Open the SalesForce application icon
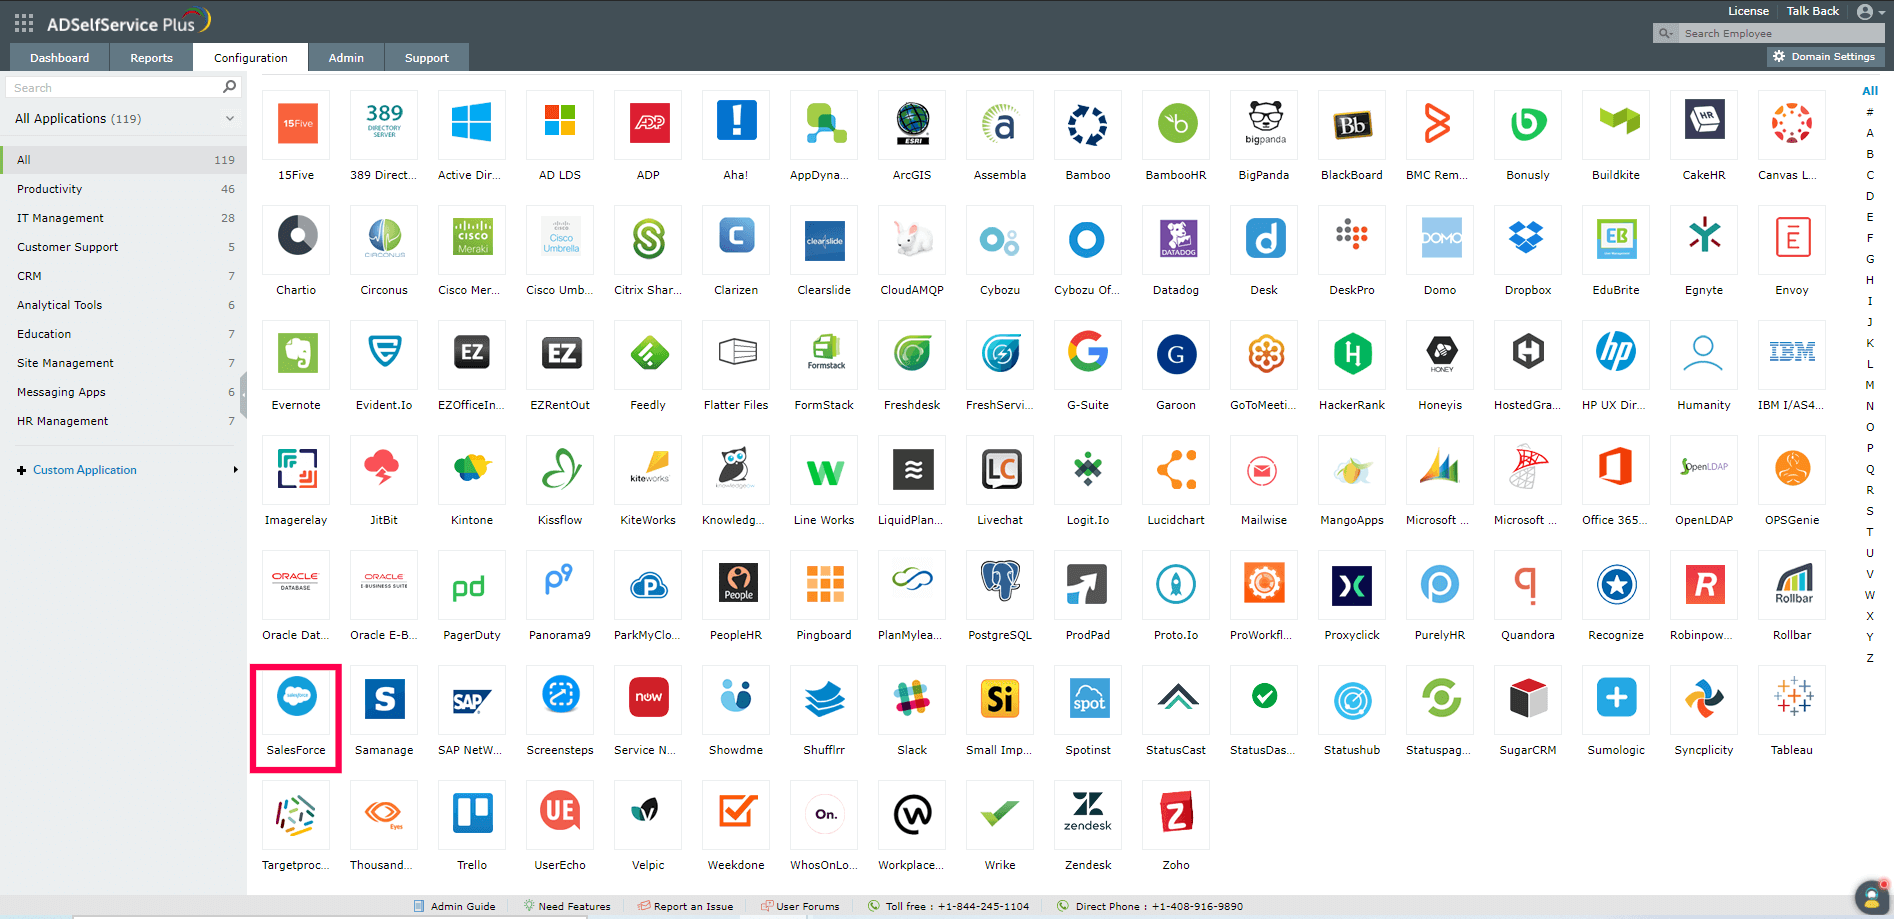1894x919 pixels. 296,698
